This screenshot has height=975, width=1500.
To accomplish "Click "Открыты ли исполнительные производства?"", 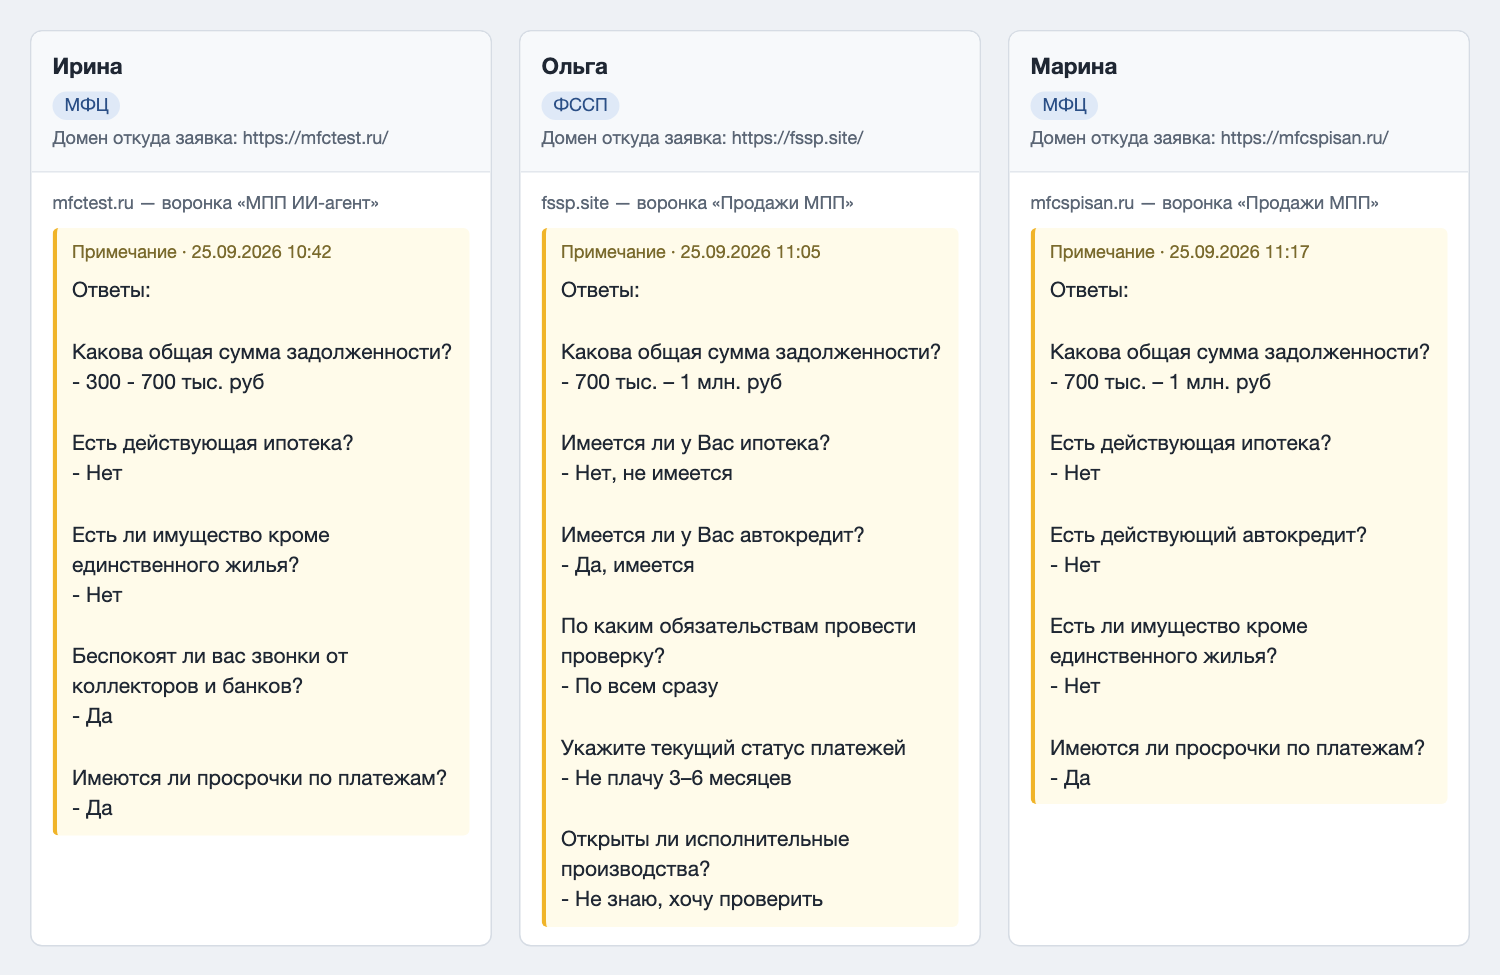I will (x=705, y=854).
